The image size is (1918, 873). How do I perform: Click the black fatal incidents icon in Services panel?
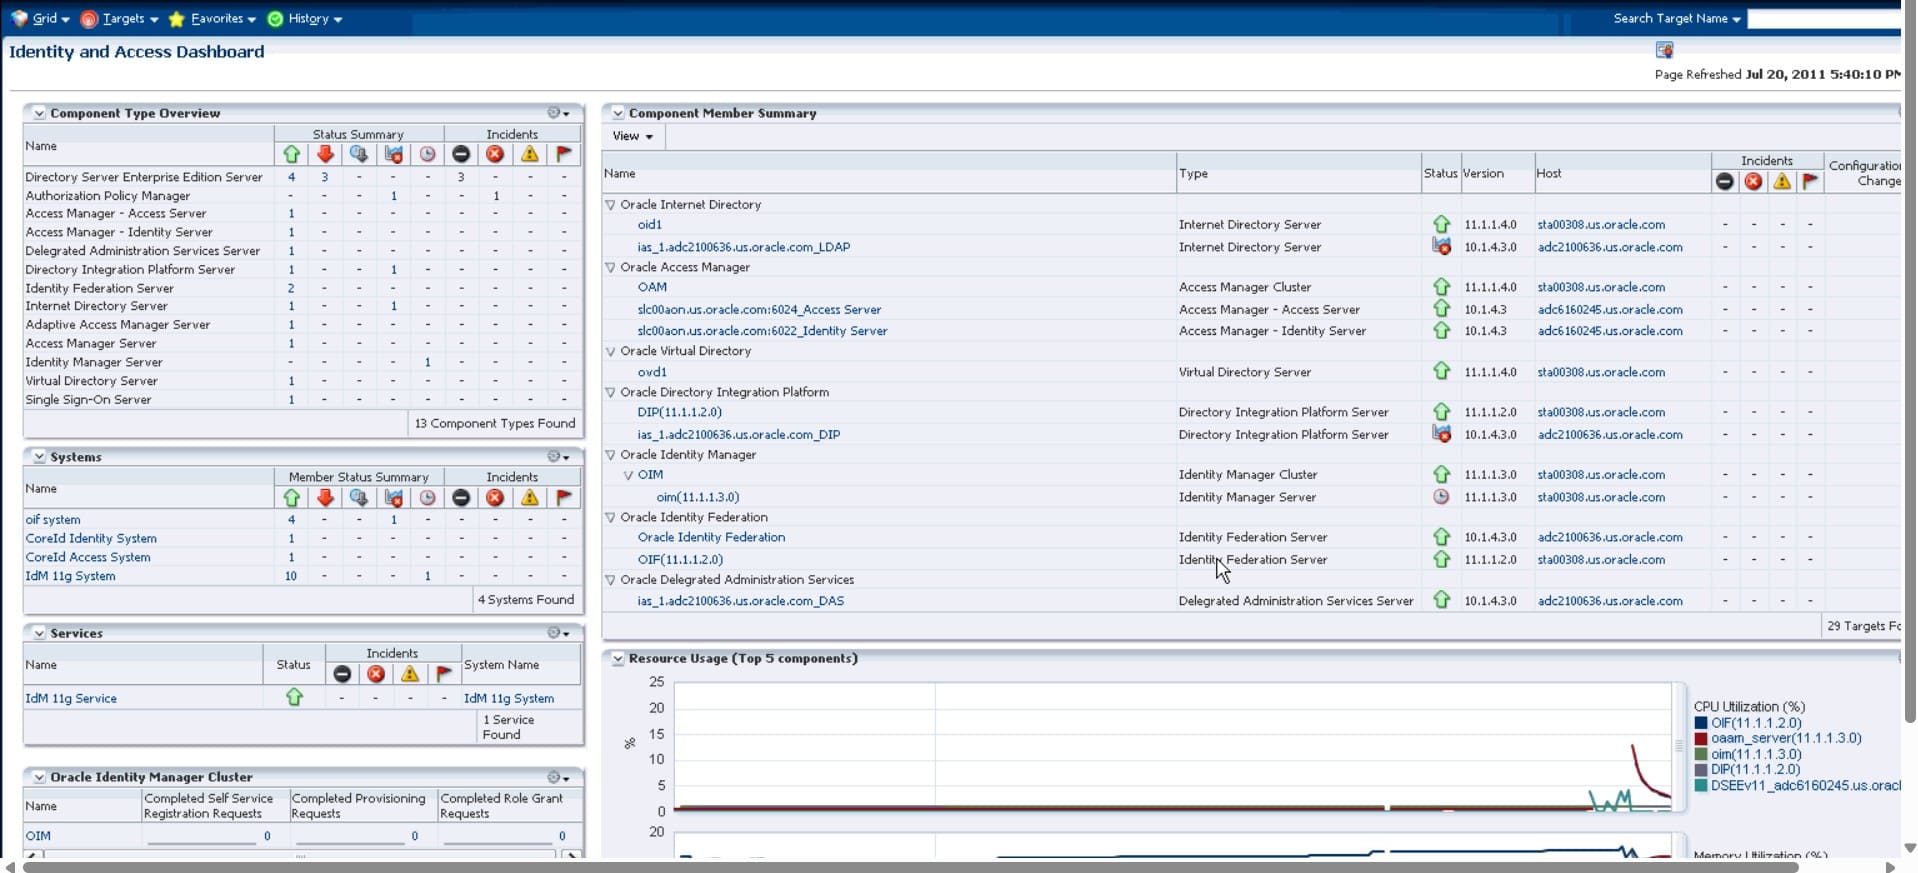[342, 674]
